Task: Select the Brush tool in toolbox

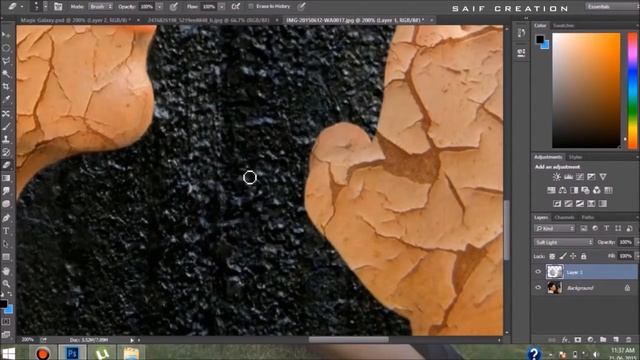Action: coord(6,127)
